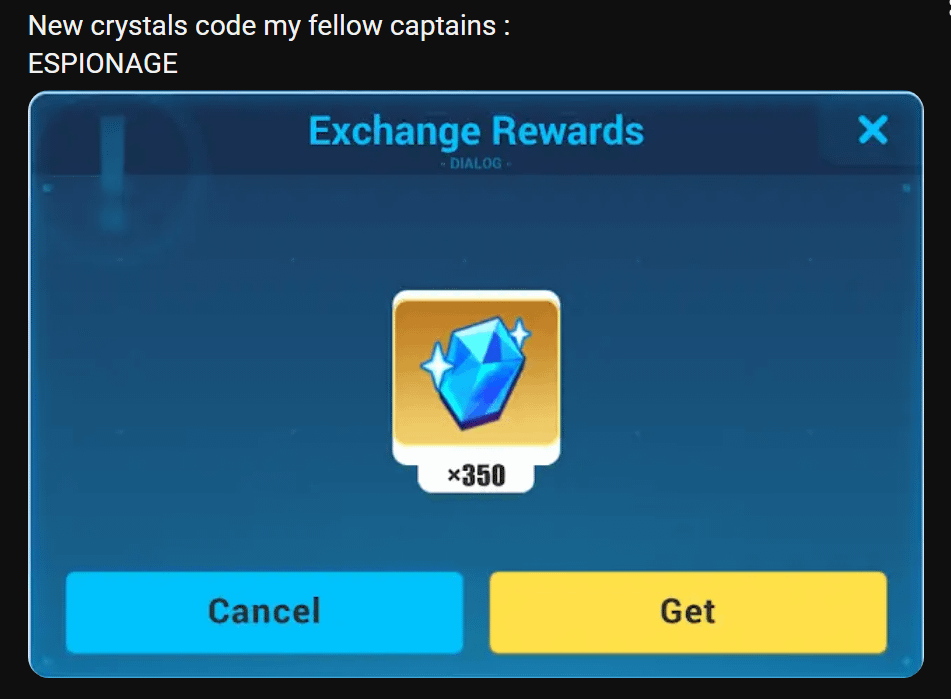Image resolution: width=951 pixels, height=699 pixels.
Task: Click the ESPIONAGE code text
Action: click(x=103, y=64)
